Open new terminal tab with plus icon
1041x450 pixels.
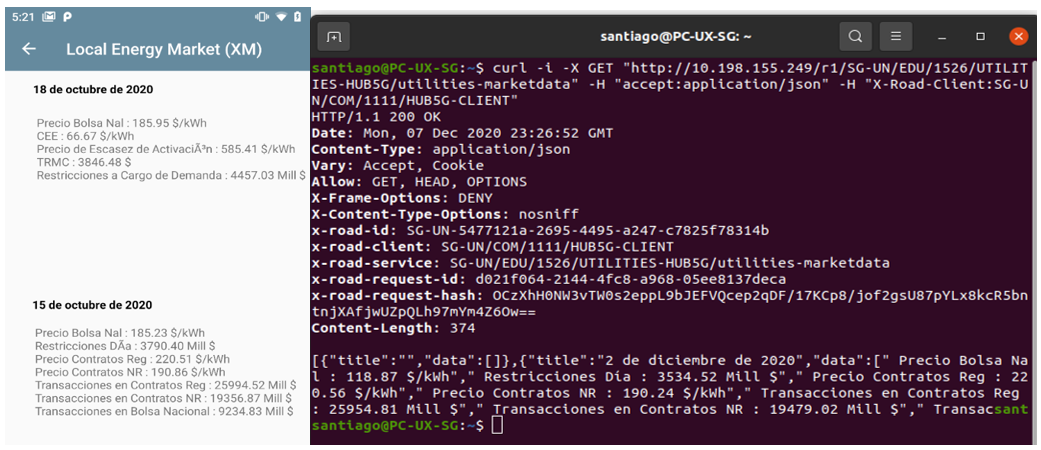click(x=334, y=37)
